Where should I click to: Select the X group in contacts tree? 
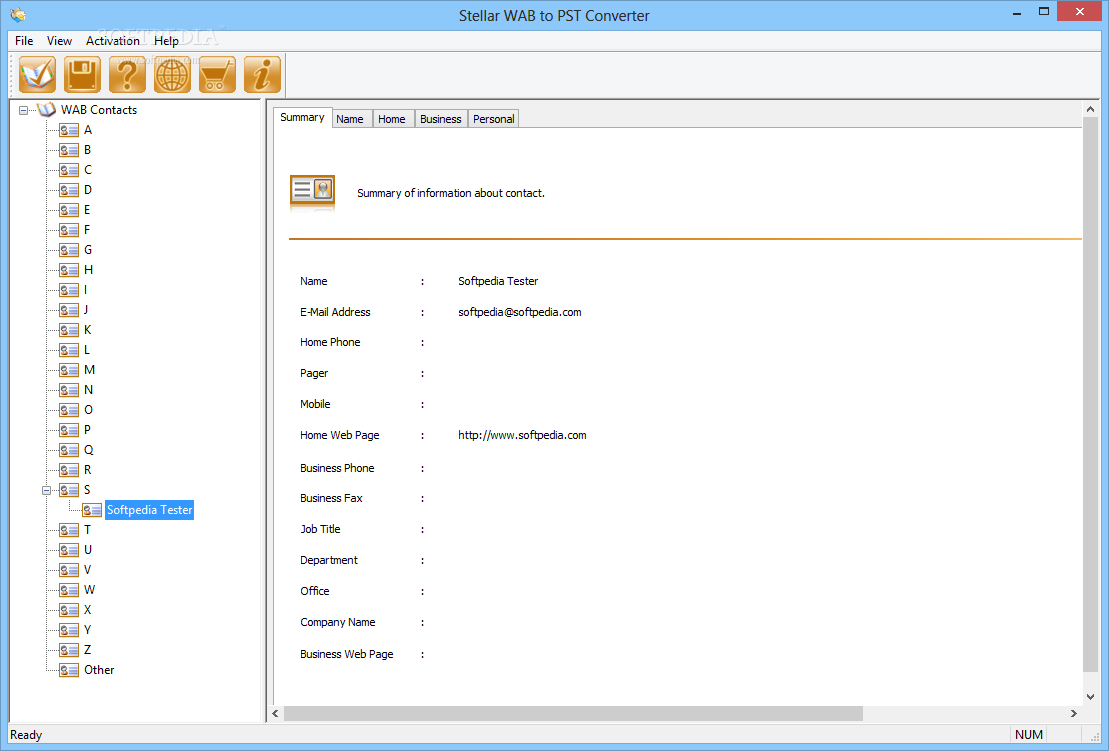[88, 610]
